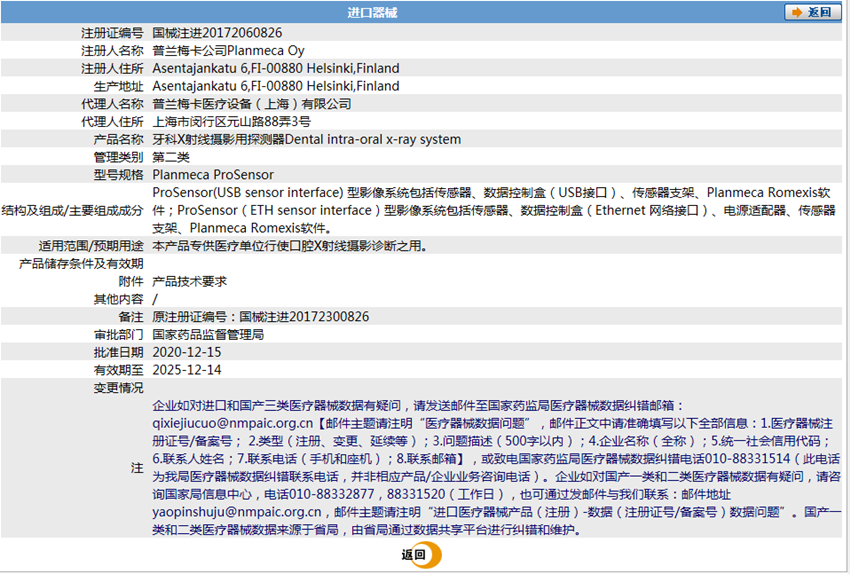Image resolution: width=850 pixels, height=574 pixels.
Task: Click the 结构及组成/主要组成成分 label
Action: pos(73,210)
